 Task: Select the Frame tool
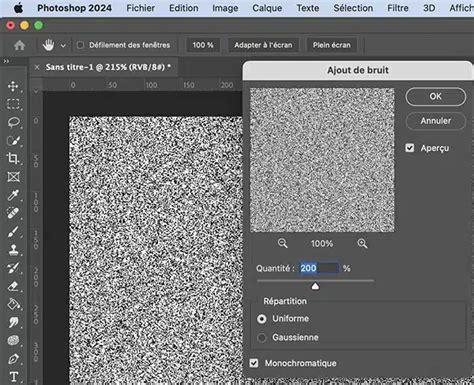13,177
